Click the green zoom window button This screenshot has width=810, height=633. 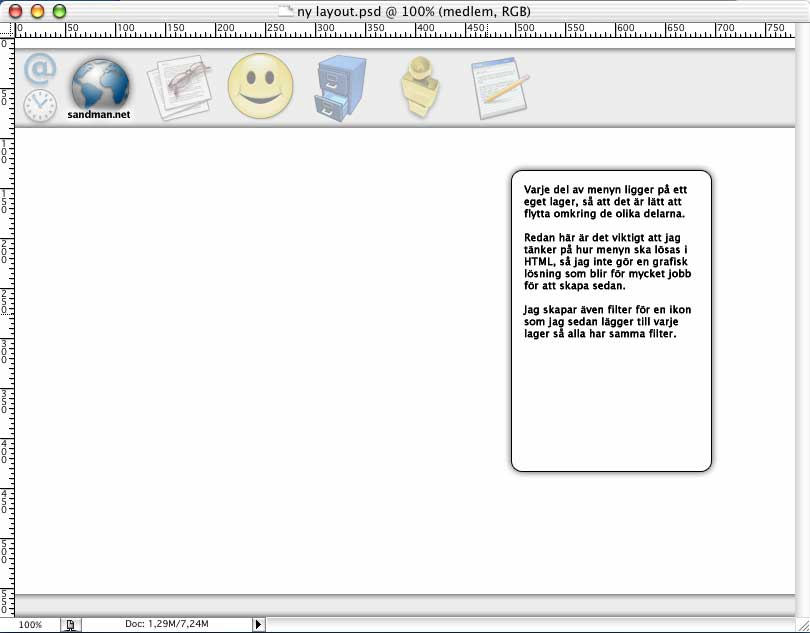click(59, 11)
